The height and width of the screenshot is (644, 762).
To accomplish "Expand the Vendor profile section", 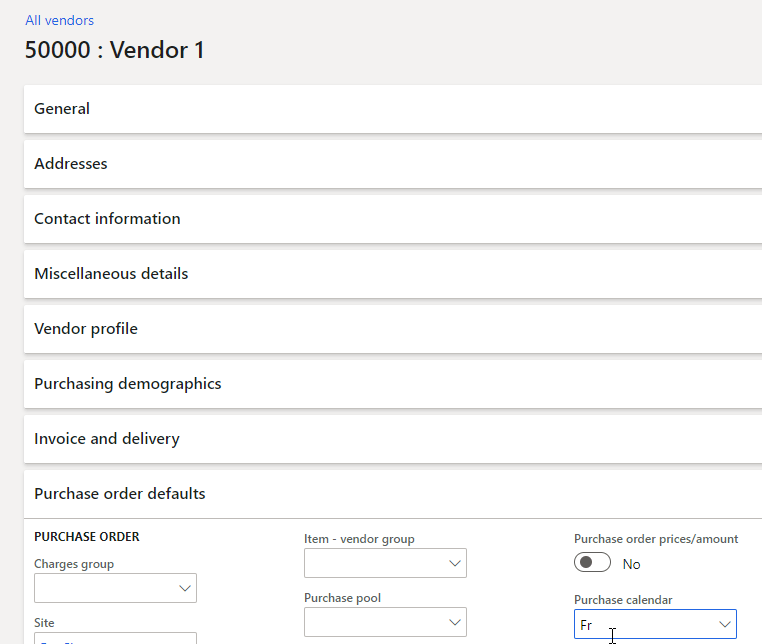I will (86, 329).
